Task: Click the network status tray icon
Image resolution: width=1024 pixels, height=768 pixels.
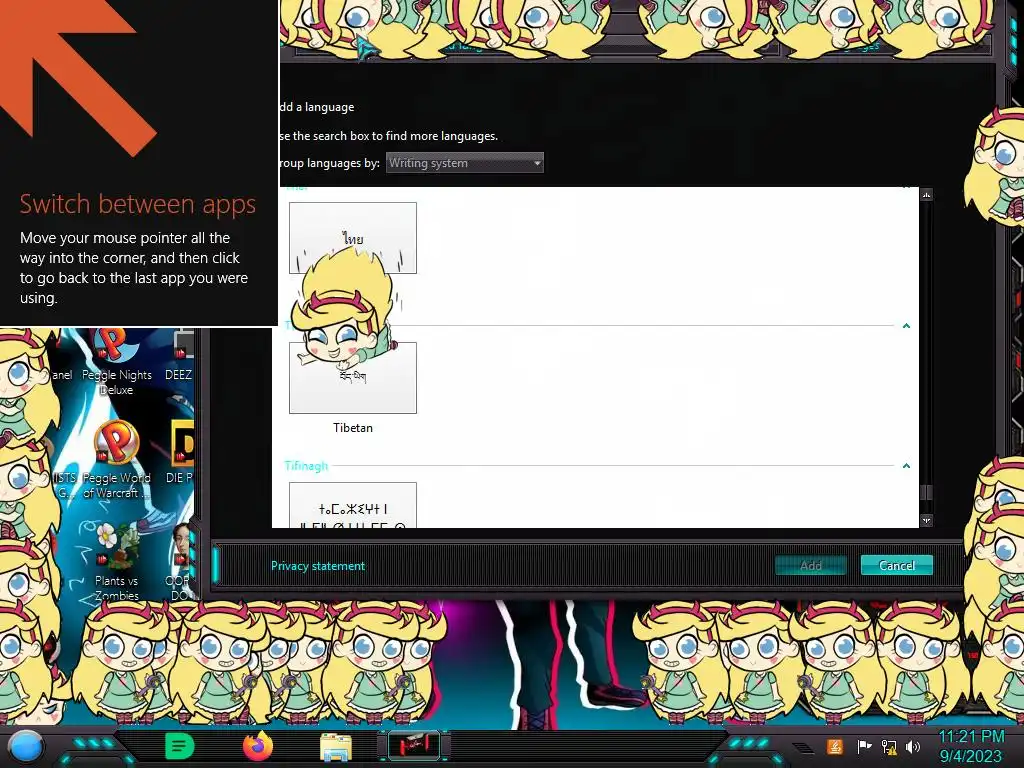Action: 889,747
